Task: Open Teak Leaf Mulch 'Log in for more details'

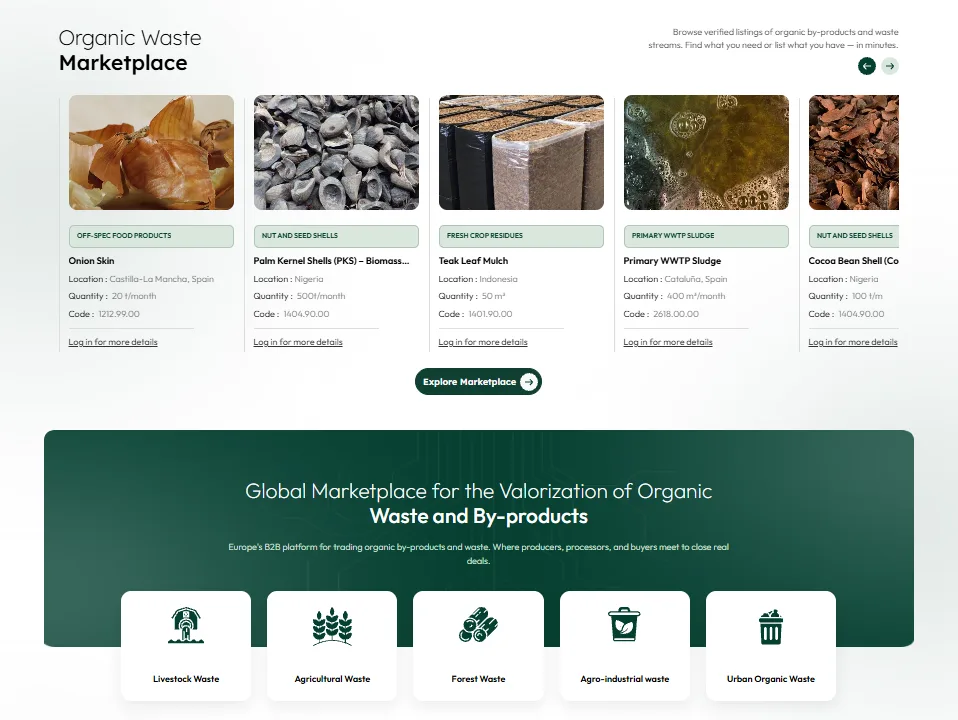Action: point(483,342)
